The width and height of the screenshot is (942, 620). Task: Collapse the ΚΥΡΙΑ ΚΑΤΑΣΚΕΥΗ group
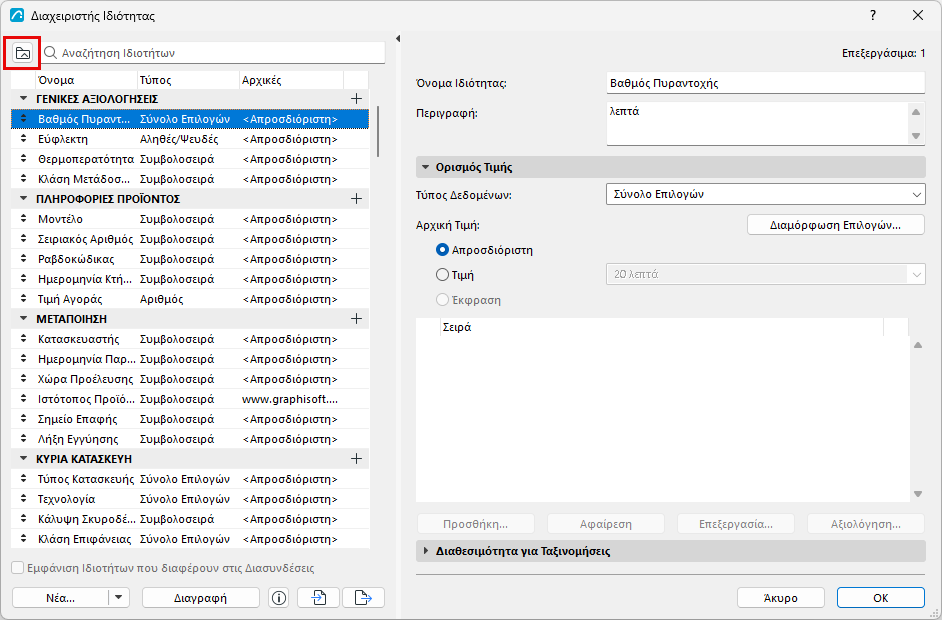pyautogui.click(x=23, y=459)
